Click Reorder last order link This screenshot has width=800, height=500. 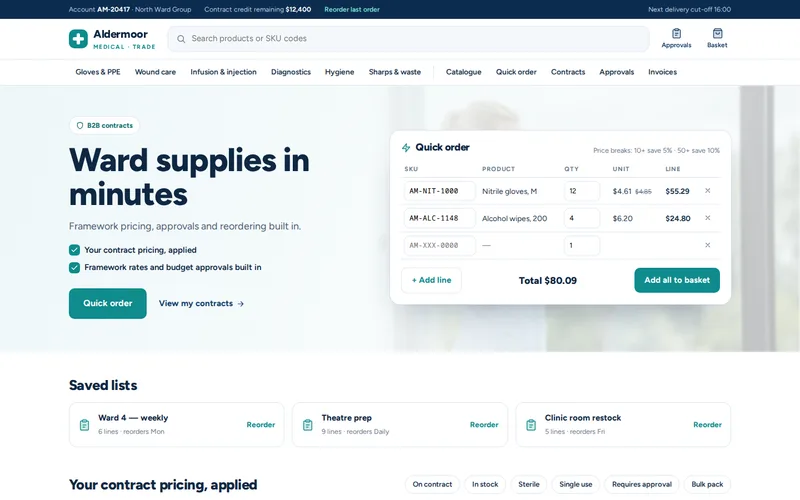[352, 9]
